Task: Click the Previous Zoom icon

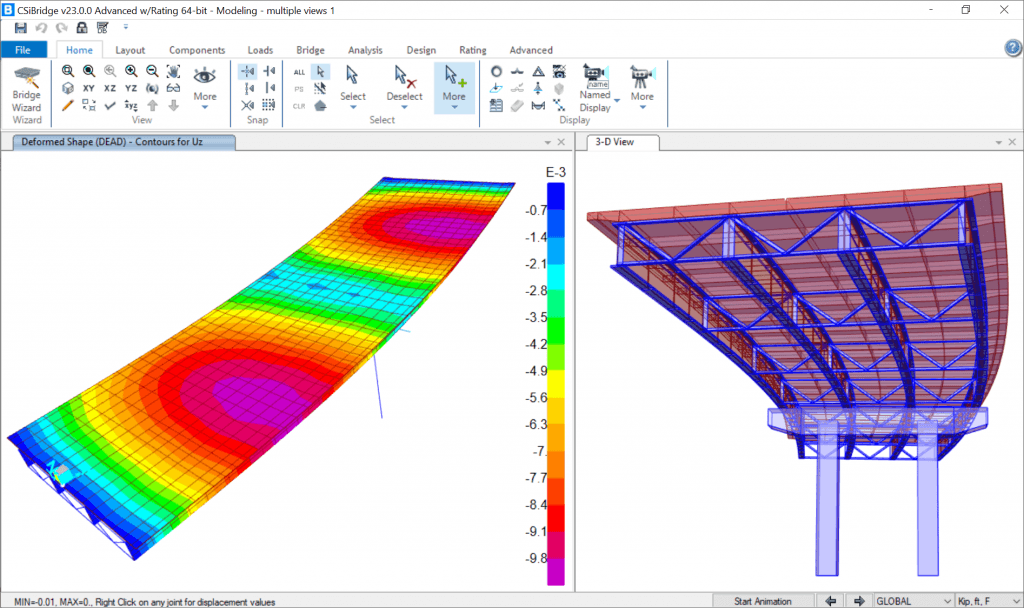Action: tap(110, 71)
